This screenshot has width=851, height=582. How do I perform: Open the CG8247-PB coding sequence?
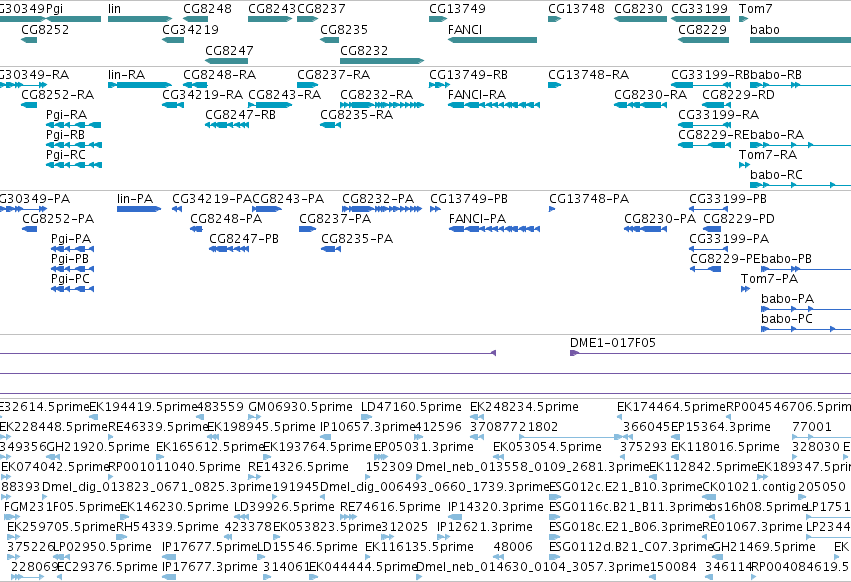(x=229, y=249)
